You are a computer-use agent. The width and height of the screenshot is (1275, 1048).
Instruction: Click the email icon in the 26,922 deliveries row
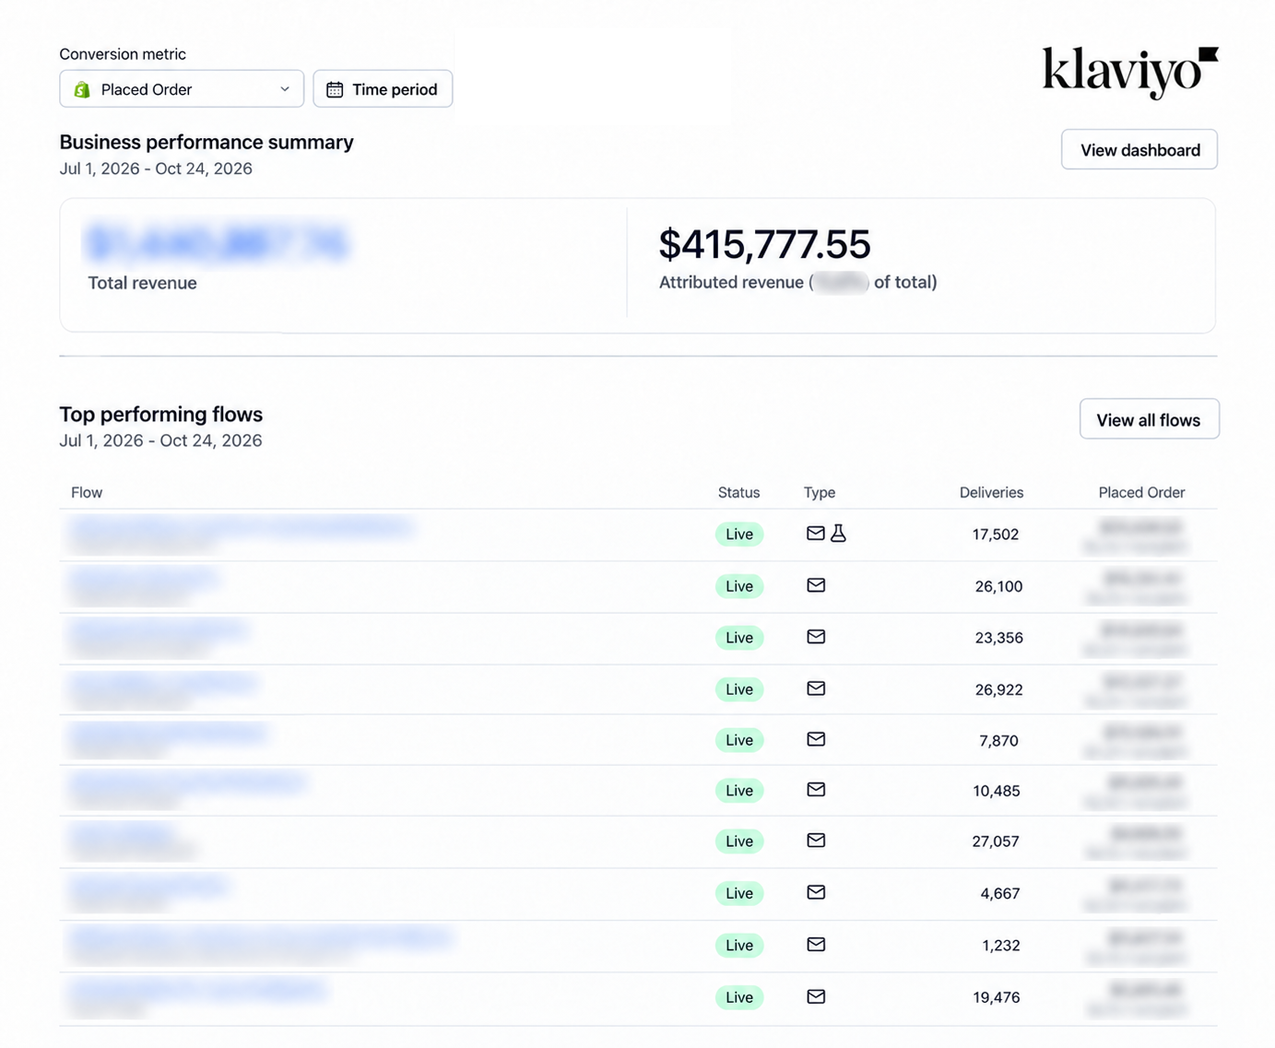click(x=816, y=688)
